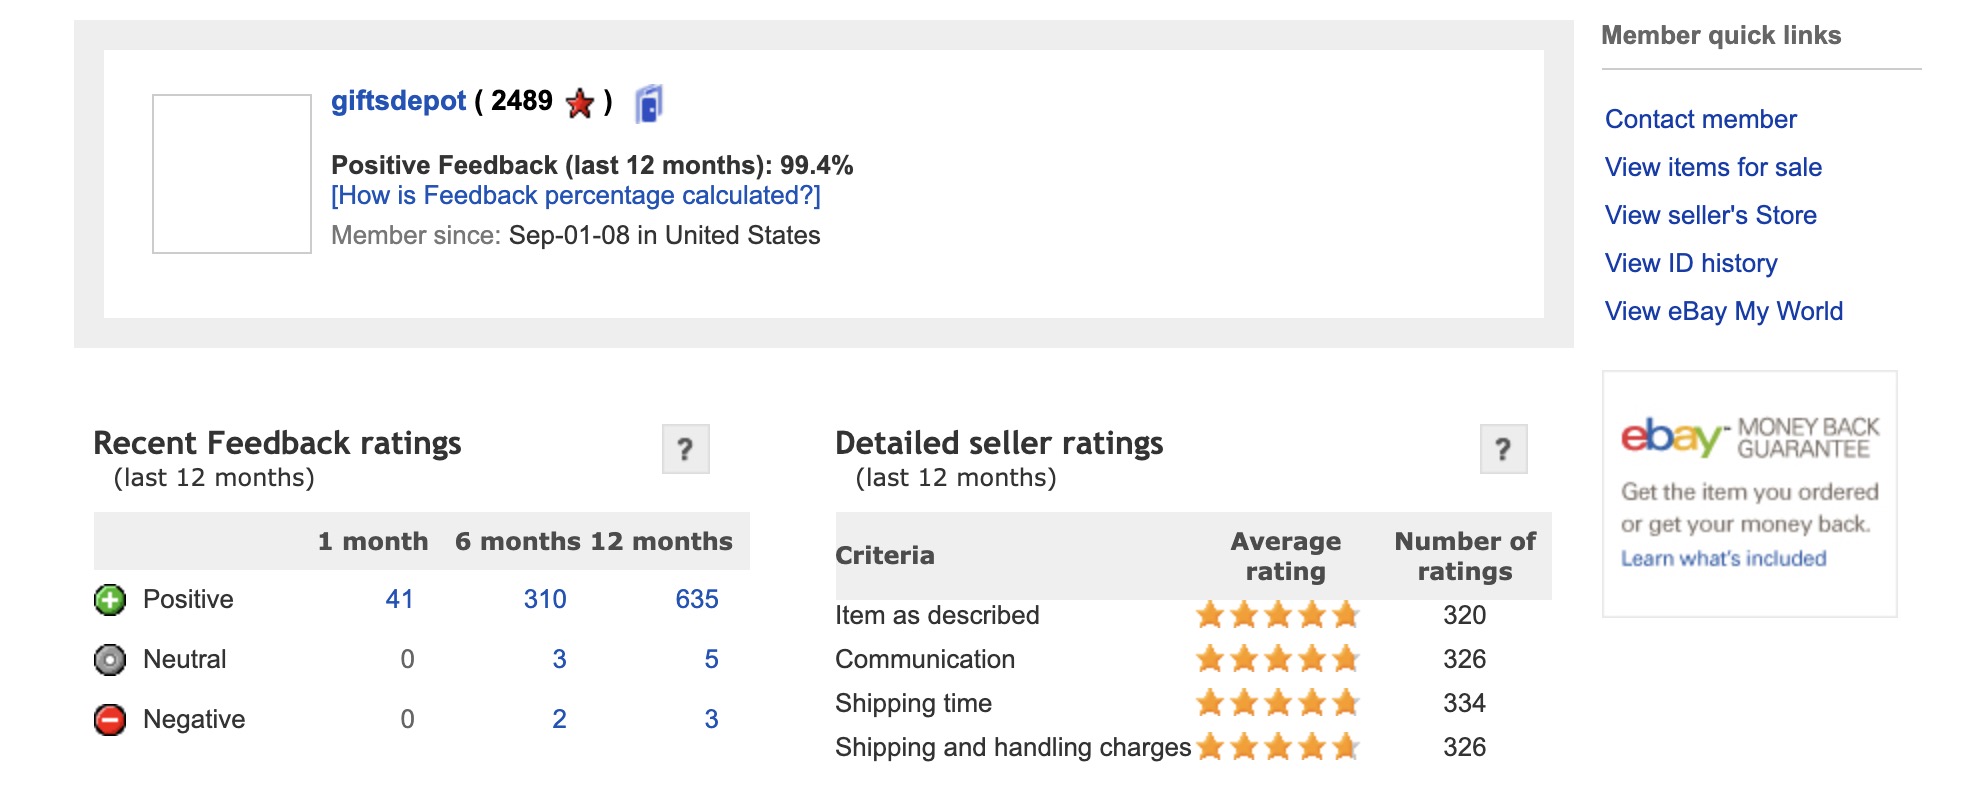Click the eBay Money Back Guarantee logo

coord(1749,437)
